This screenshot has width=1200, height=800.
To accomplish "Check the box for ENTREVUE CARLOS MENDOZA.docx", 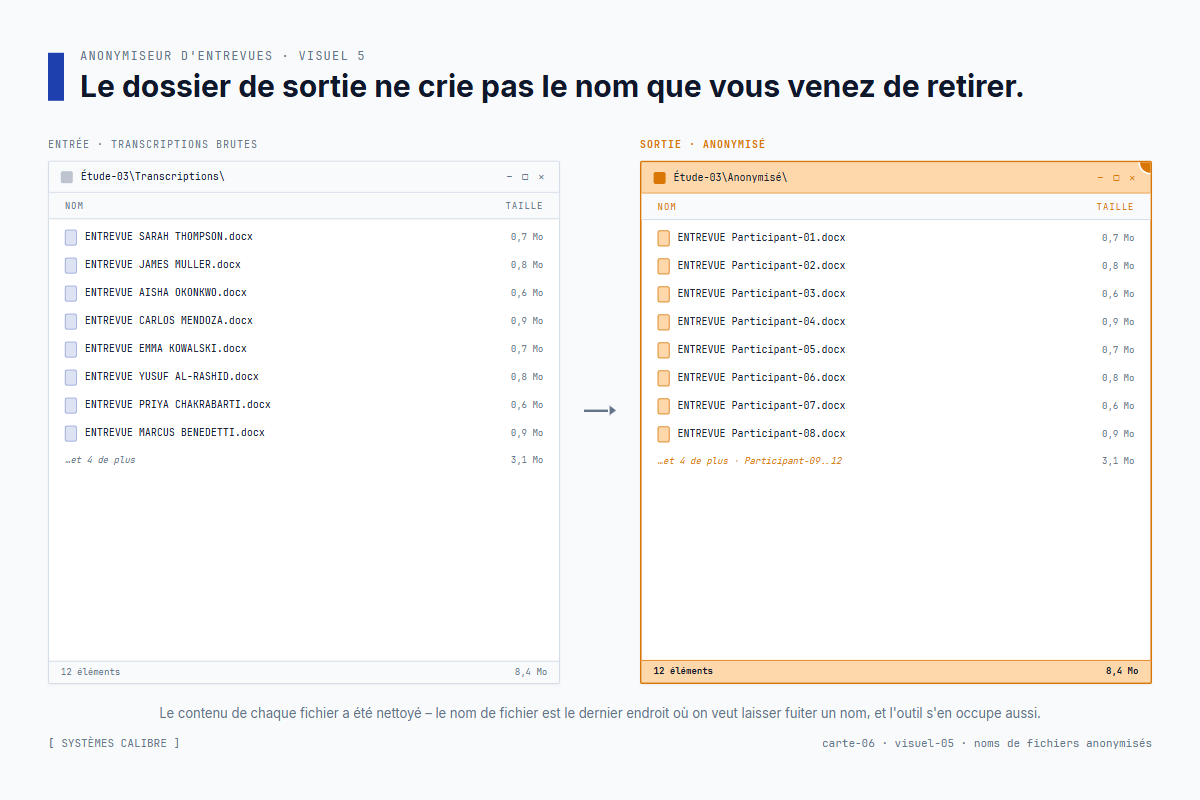I will [70, 321].
